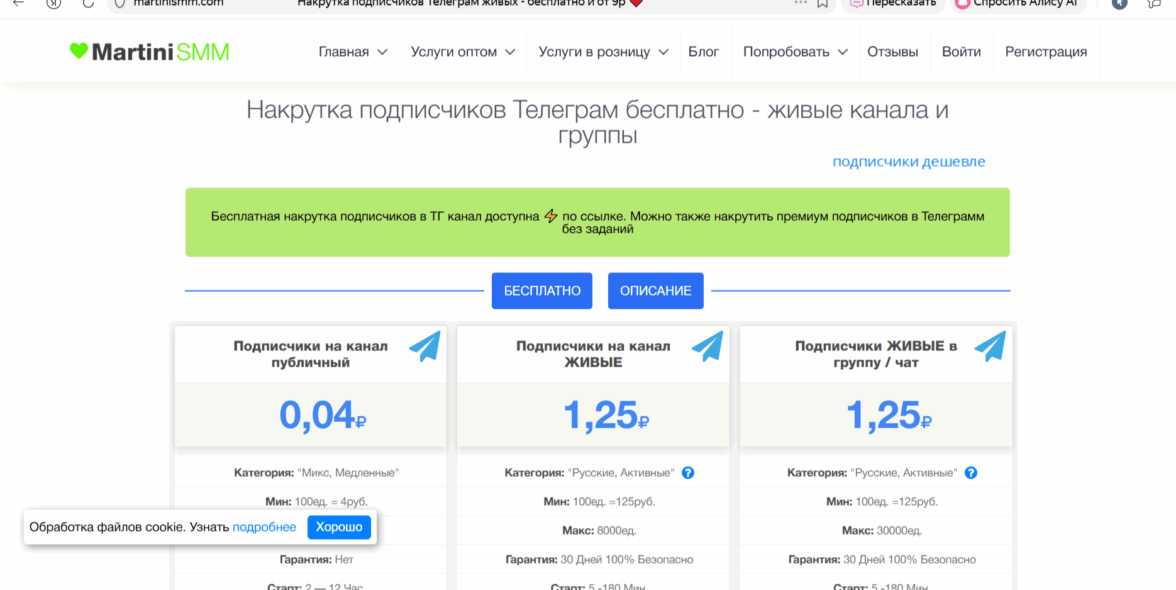Click the category help icon on группу / чат card
Screen dimensions: 1176x590
tap(970, 473)
